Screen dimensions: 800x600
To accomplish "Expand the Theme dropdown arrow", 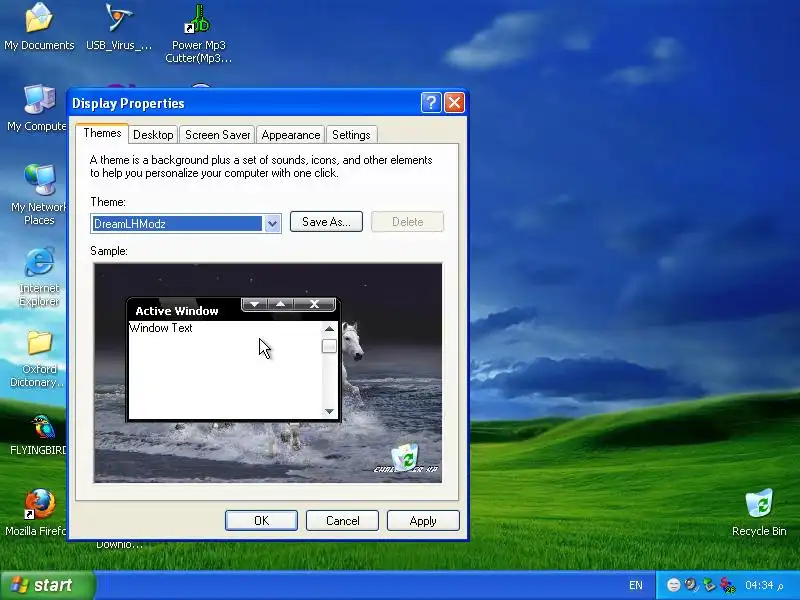I will coord(272,223).
